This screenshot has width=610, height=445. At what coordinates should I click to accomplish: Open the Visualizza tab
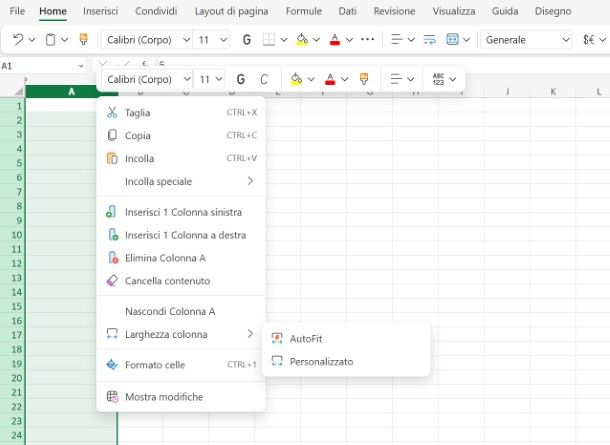[454, 11]
